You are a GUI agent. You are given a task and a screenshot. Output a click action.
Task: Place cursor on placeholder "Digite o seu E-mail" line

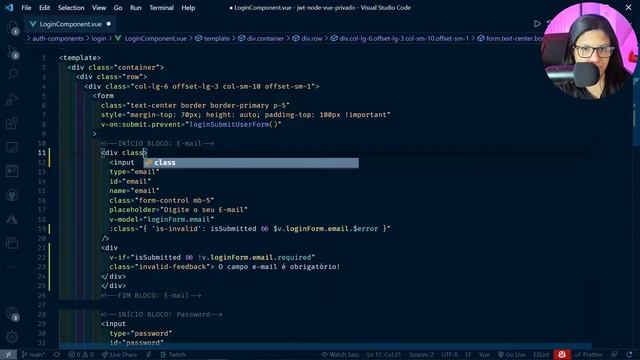tap(178, 210)
